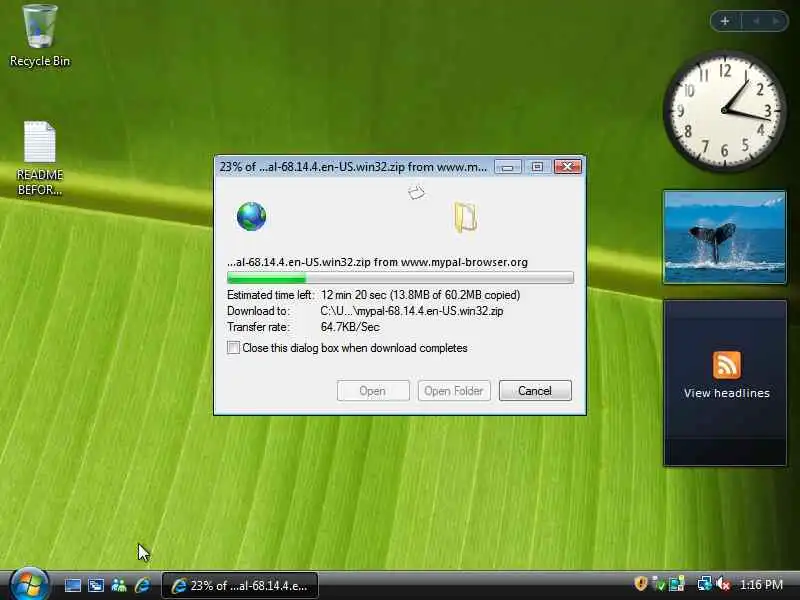Click the flying paper animation in the dialog

coord(416,192)
